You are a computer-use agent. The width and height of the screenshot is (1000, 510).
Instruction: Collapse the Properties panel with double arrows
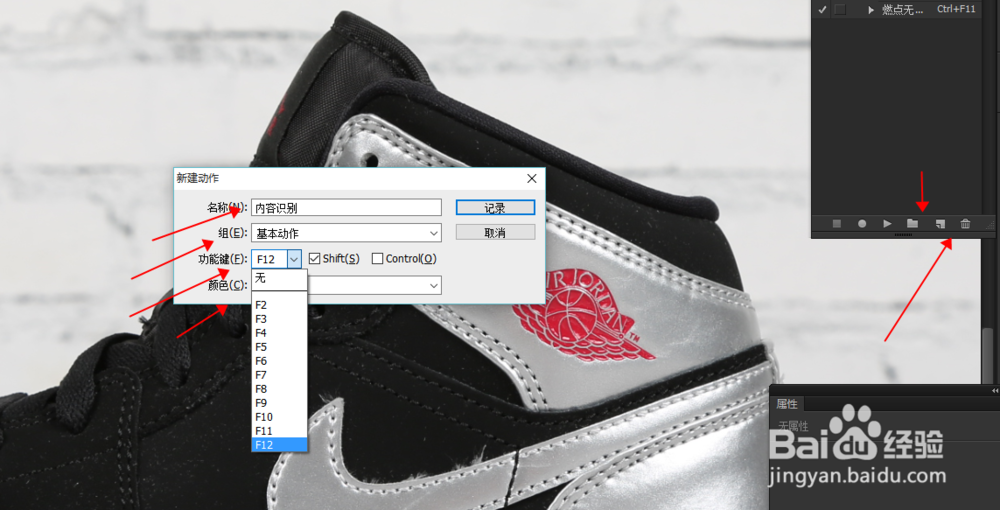pyautogui.click(x=995, y=390)
